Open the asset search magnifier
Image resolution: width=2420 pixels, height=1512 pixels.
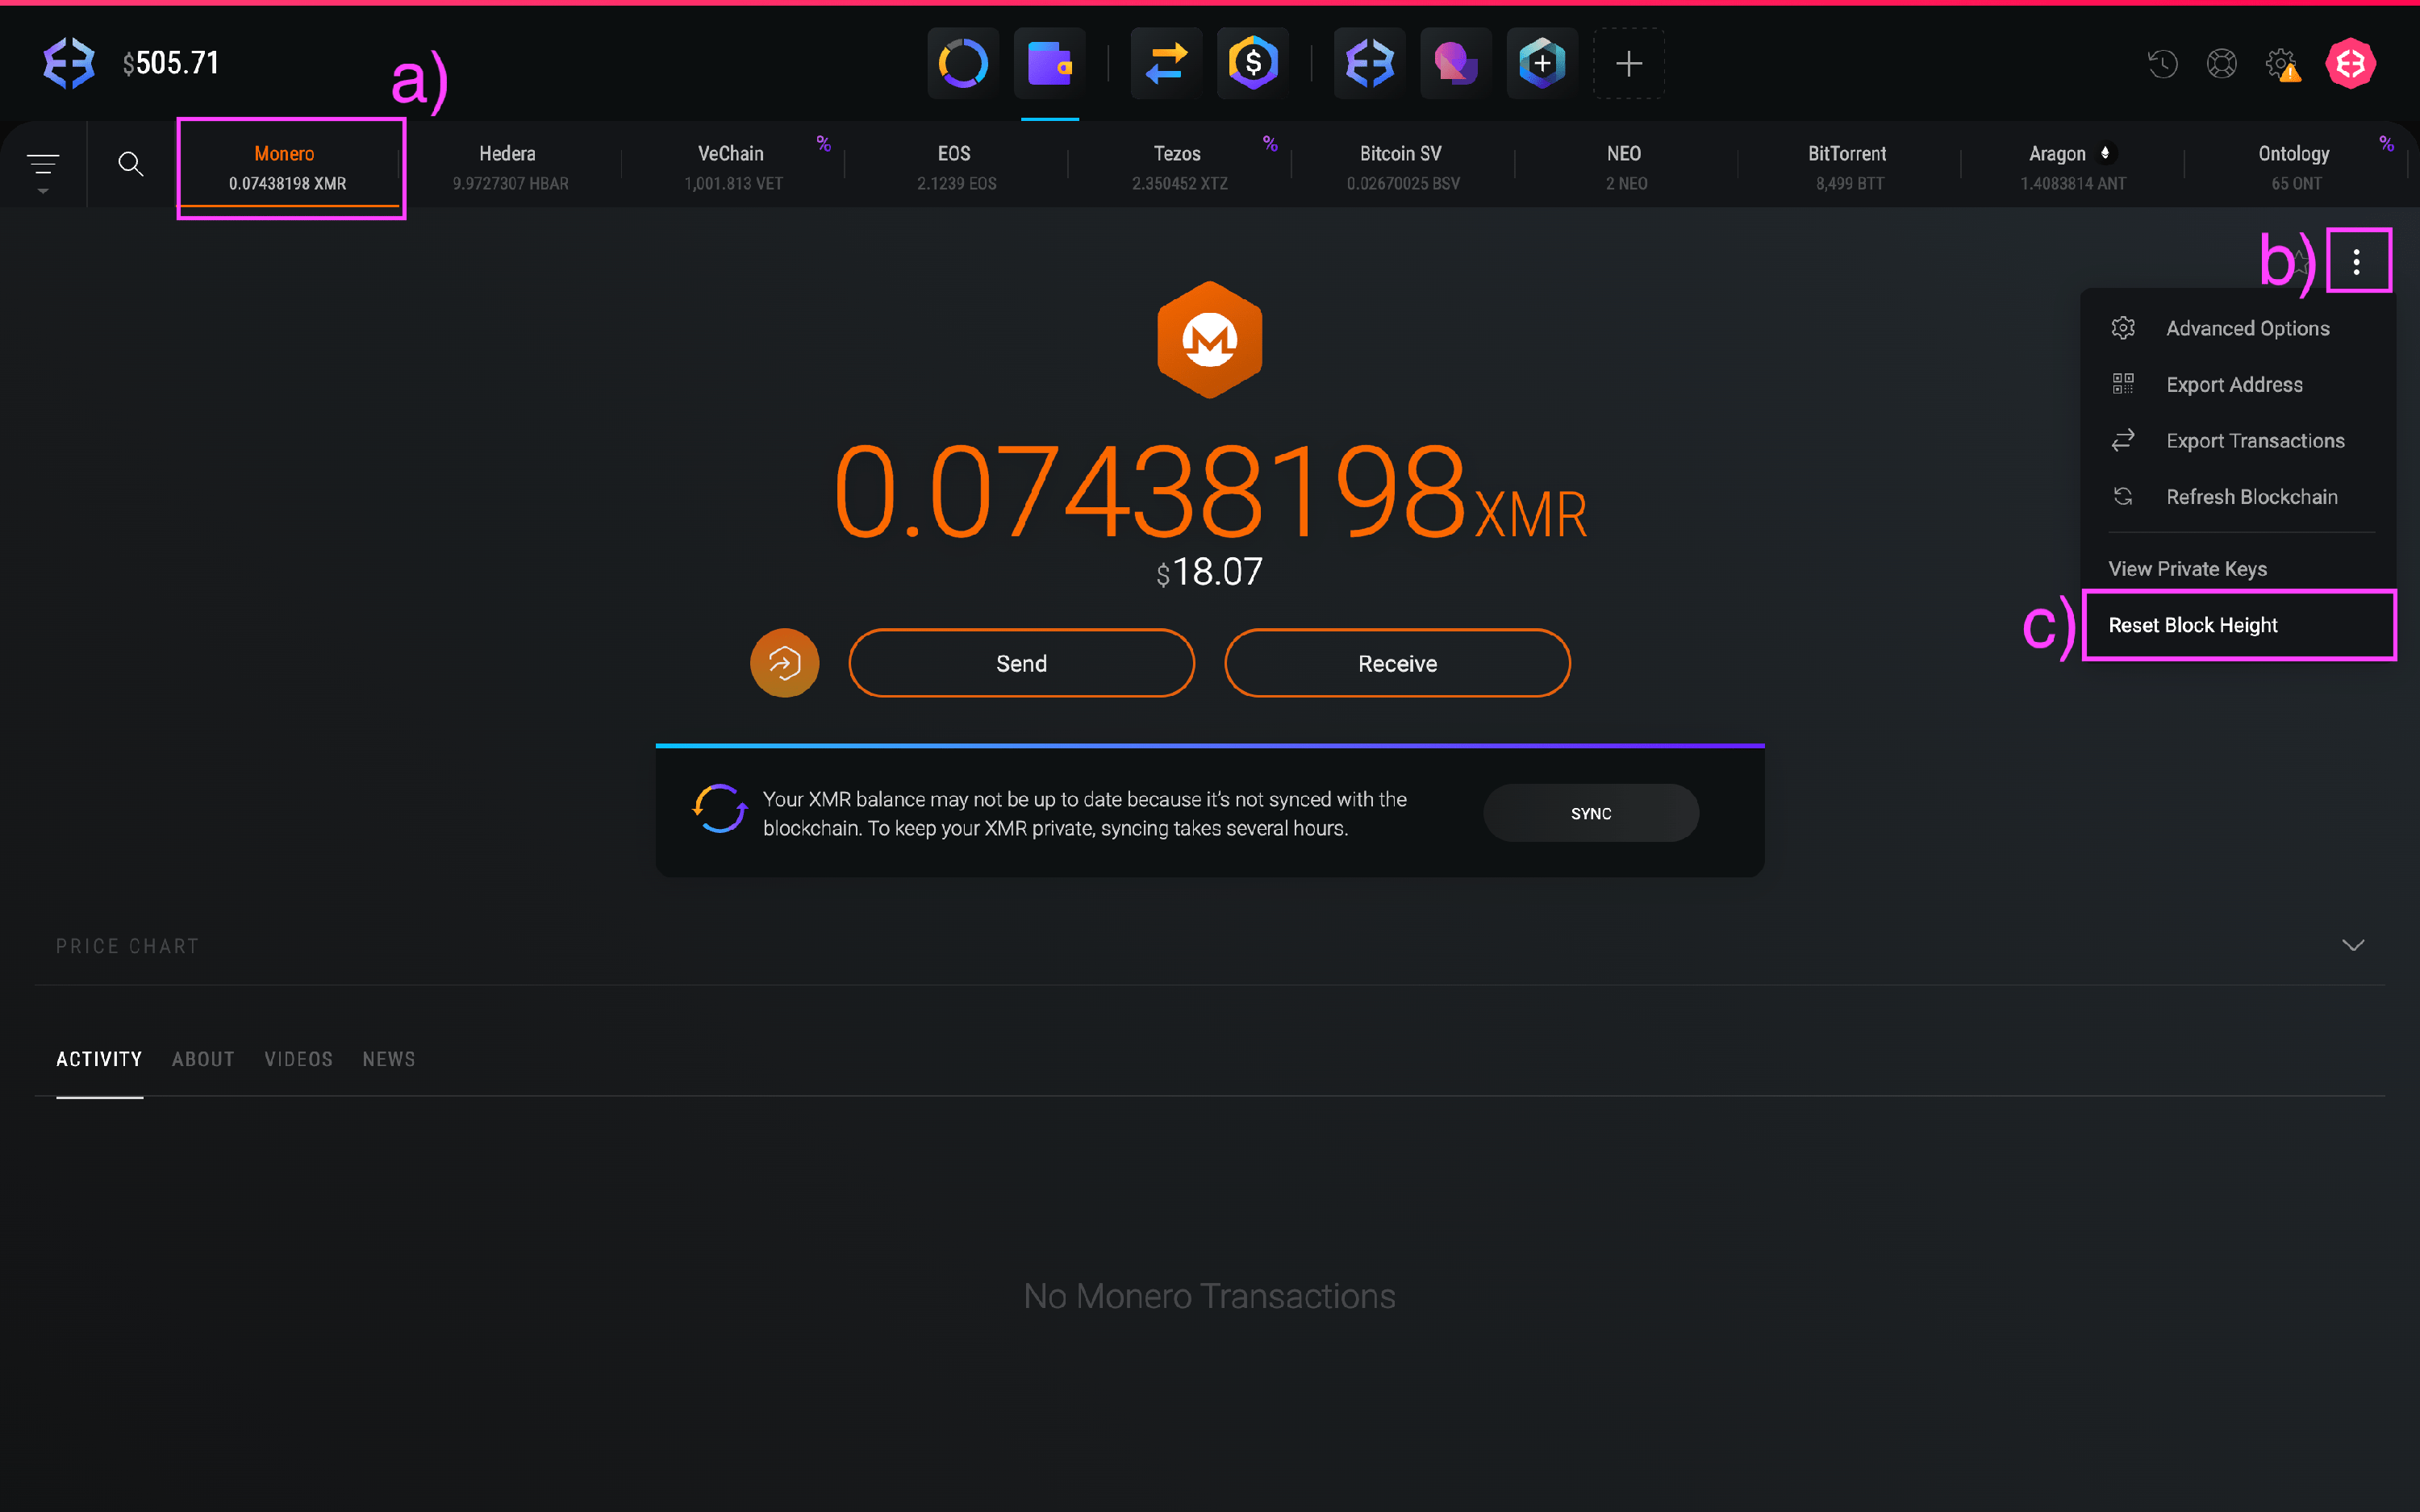pos(131,164)
